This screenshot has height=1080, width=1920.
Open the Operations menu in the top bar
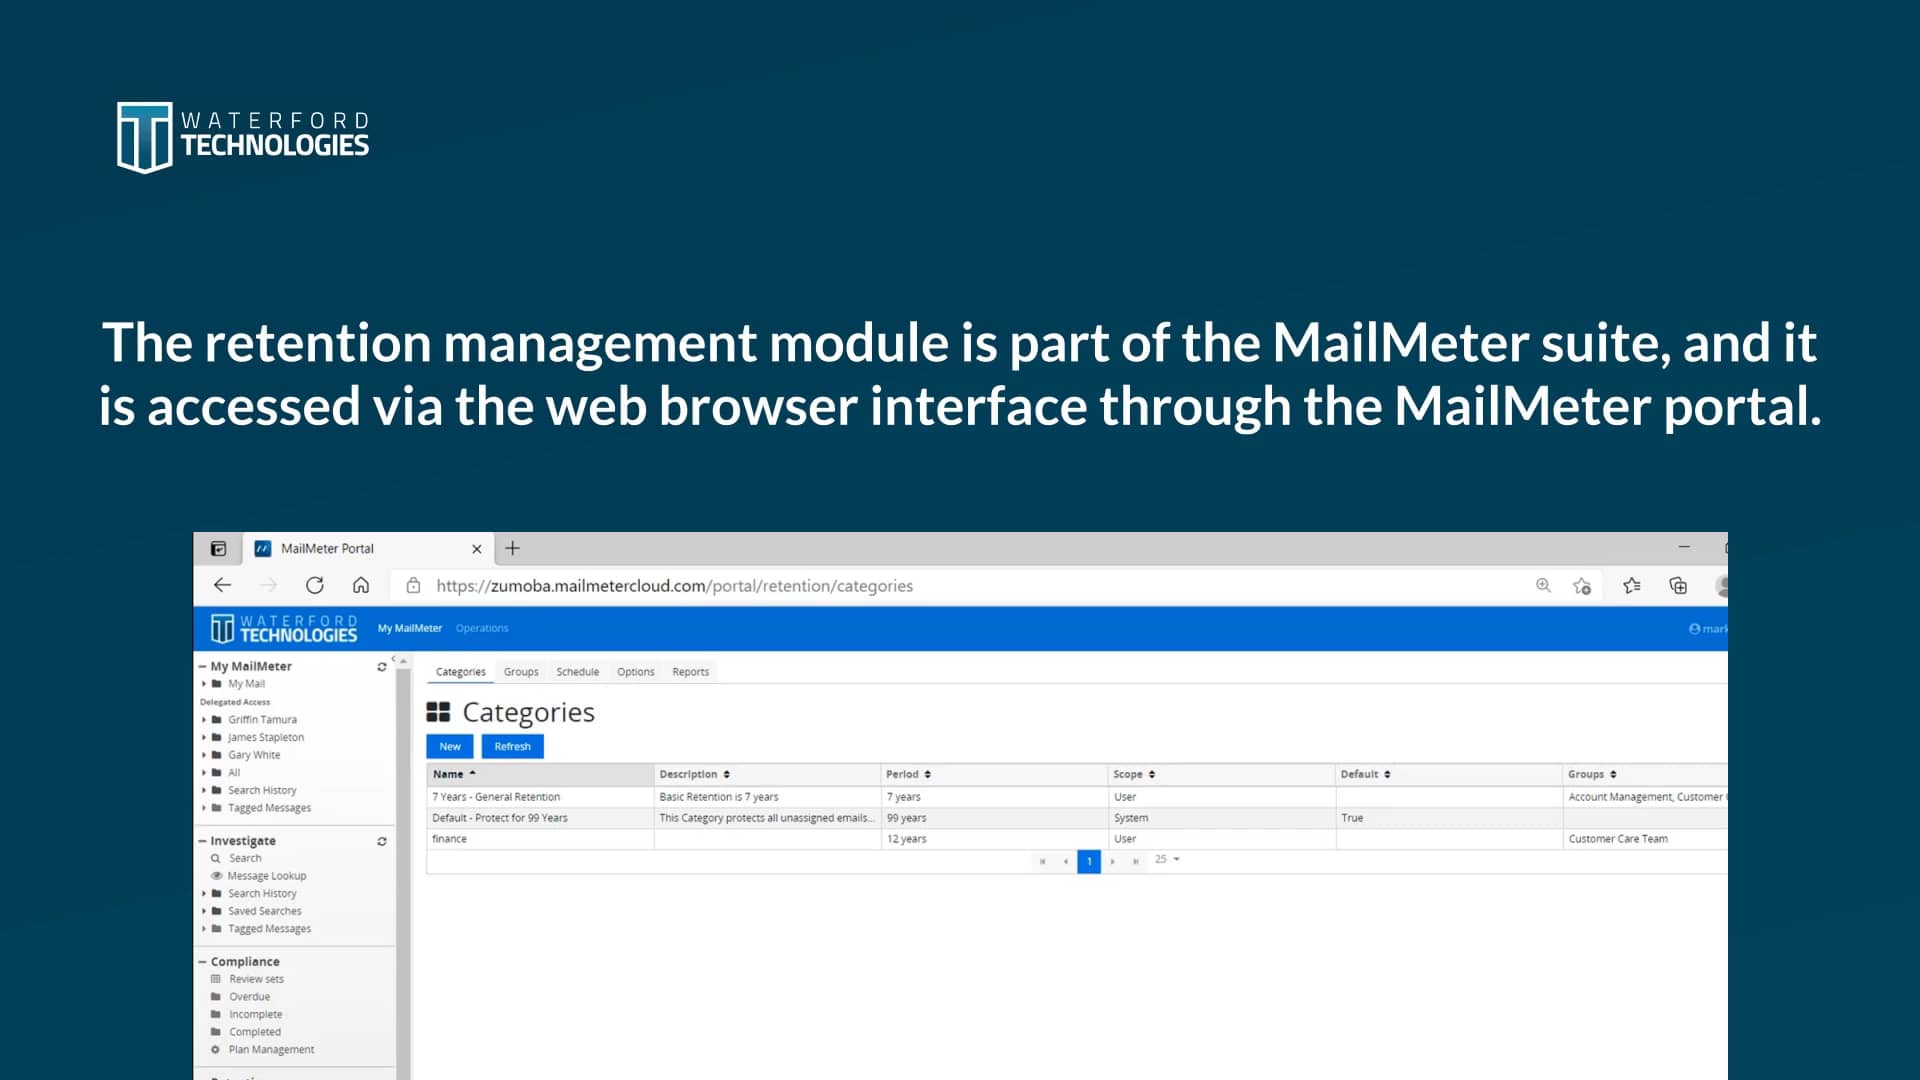point(482,628)
